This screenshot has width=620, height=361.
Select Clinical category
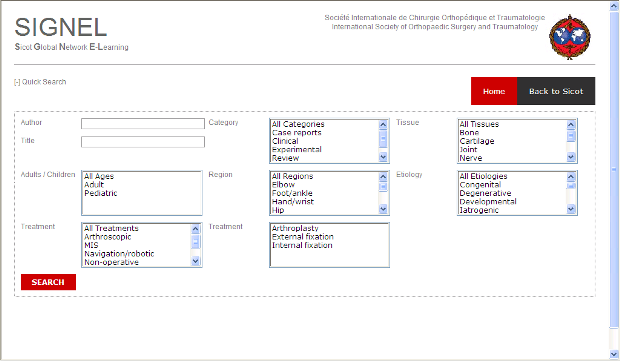tap(285, 141)
